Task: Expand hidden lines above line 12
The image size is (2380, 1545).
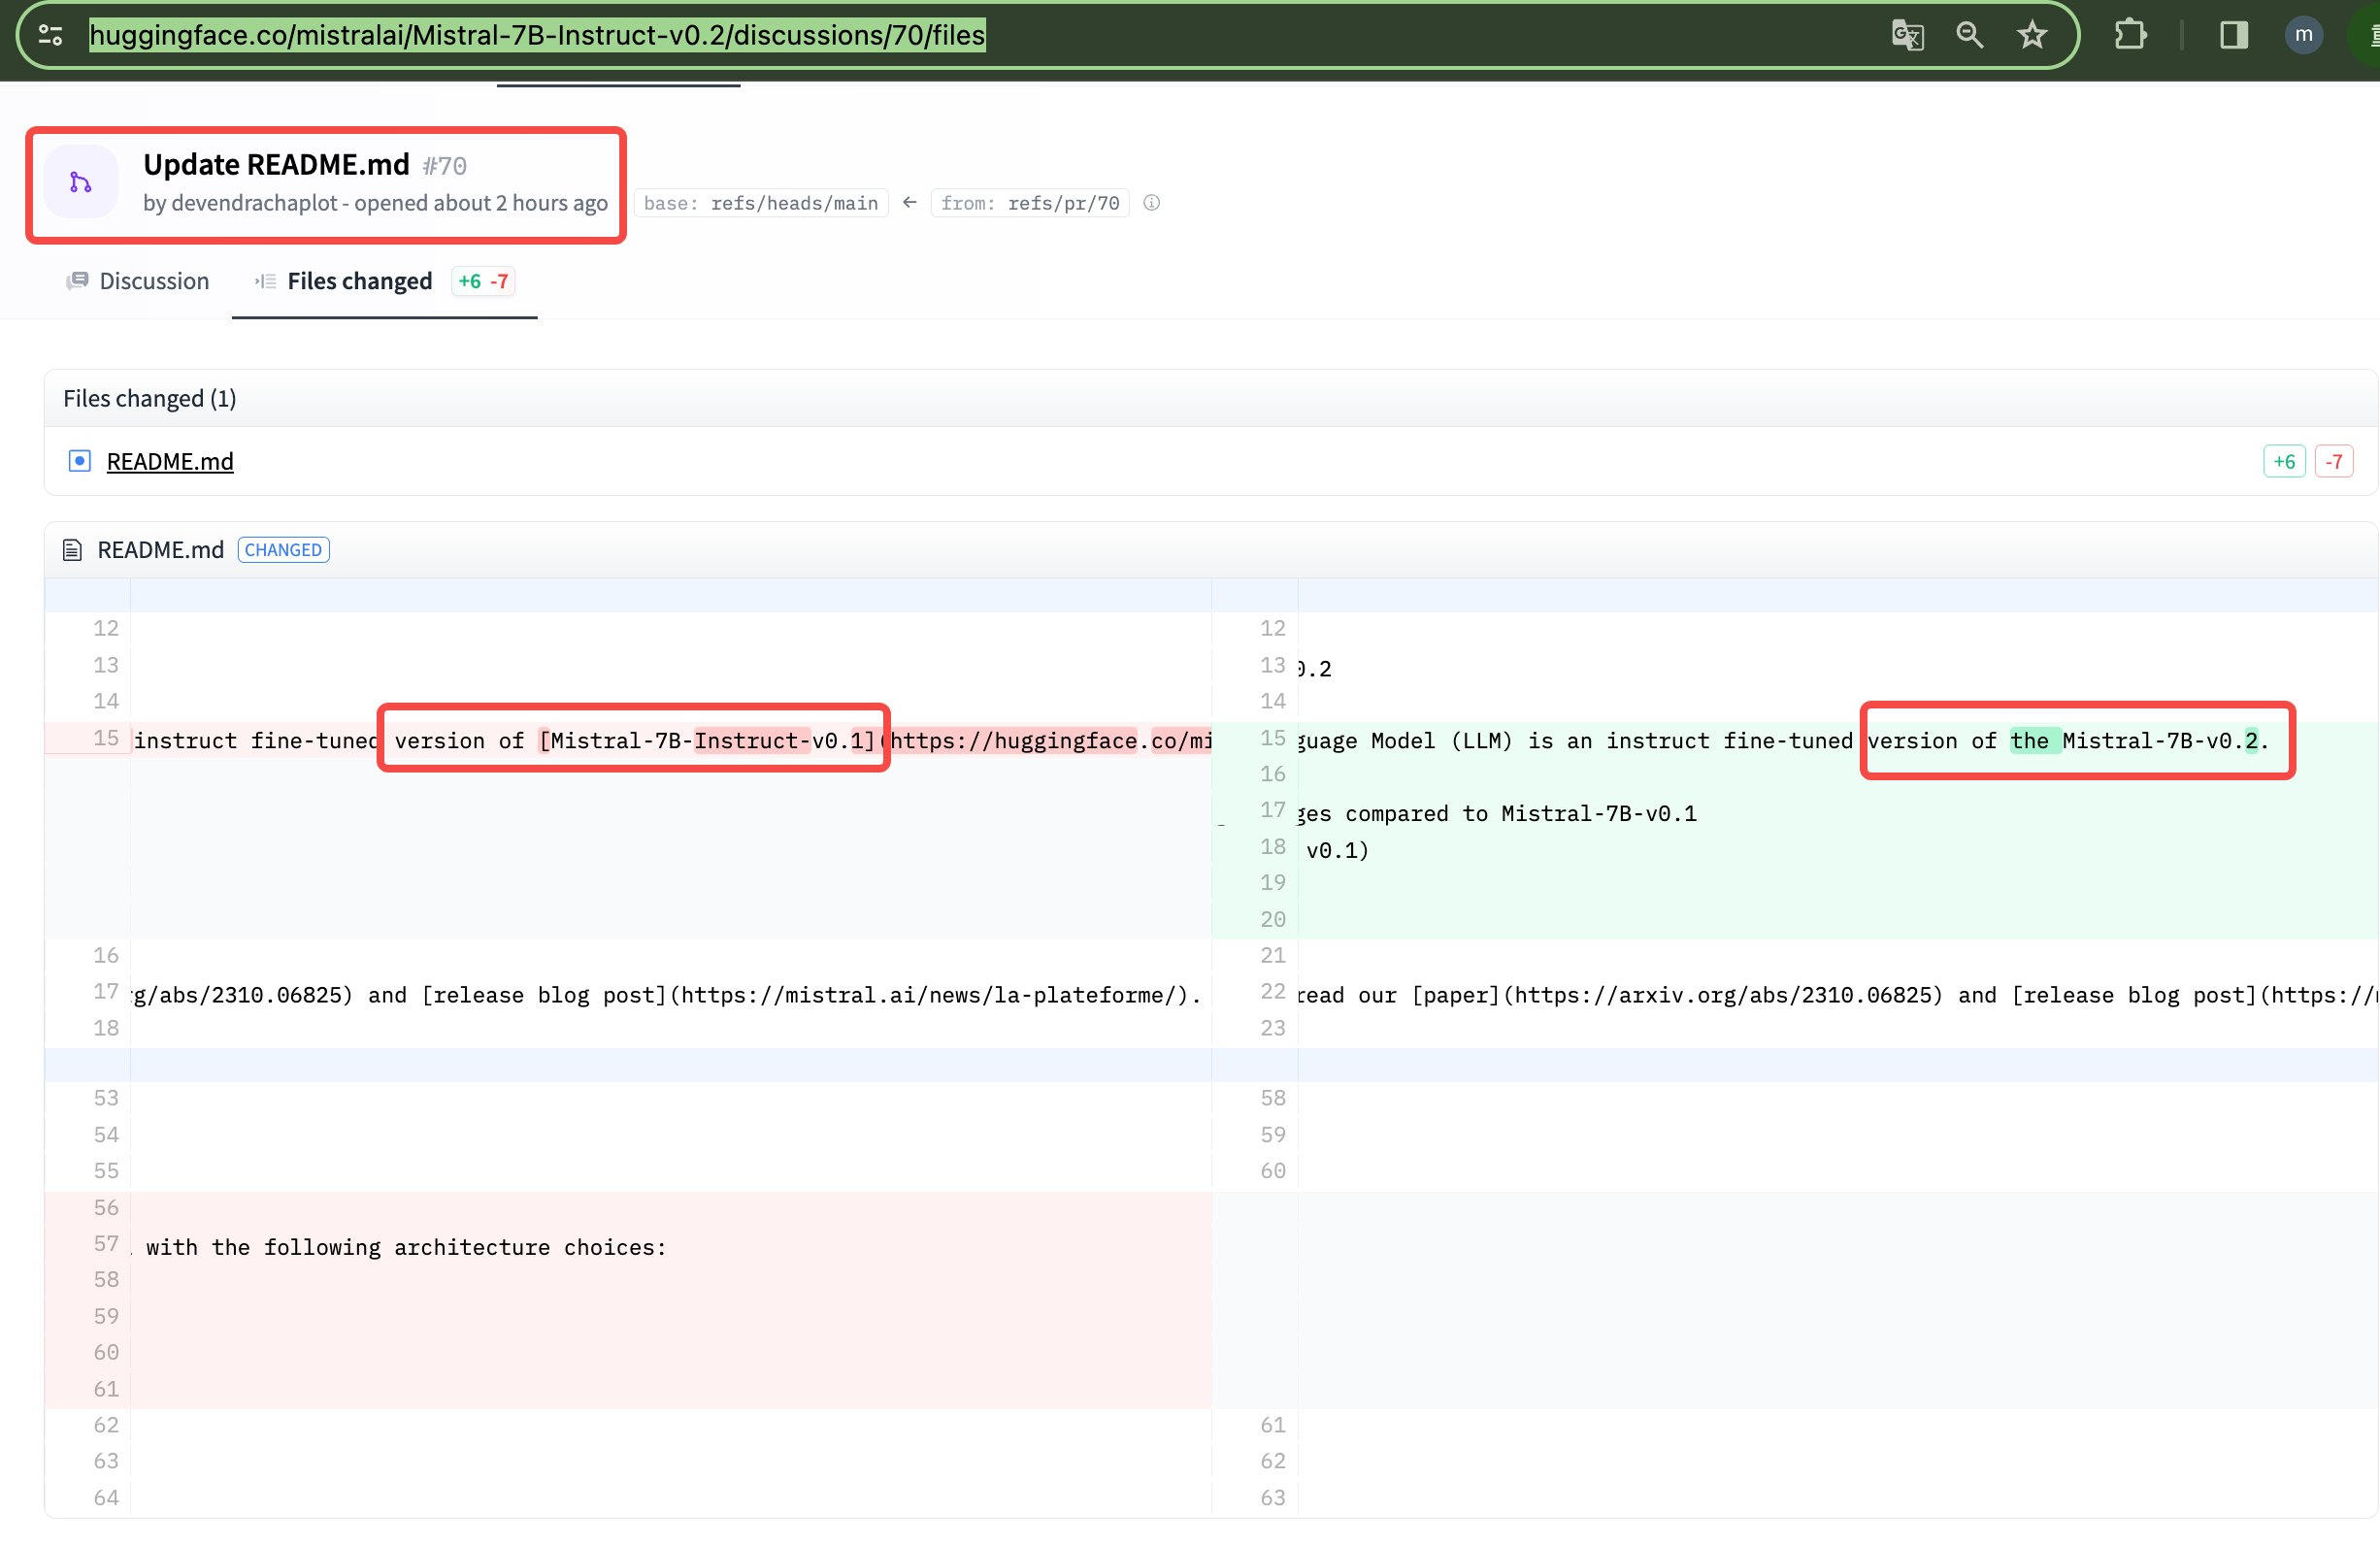Action: tap(1210, 595)
